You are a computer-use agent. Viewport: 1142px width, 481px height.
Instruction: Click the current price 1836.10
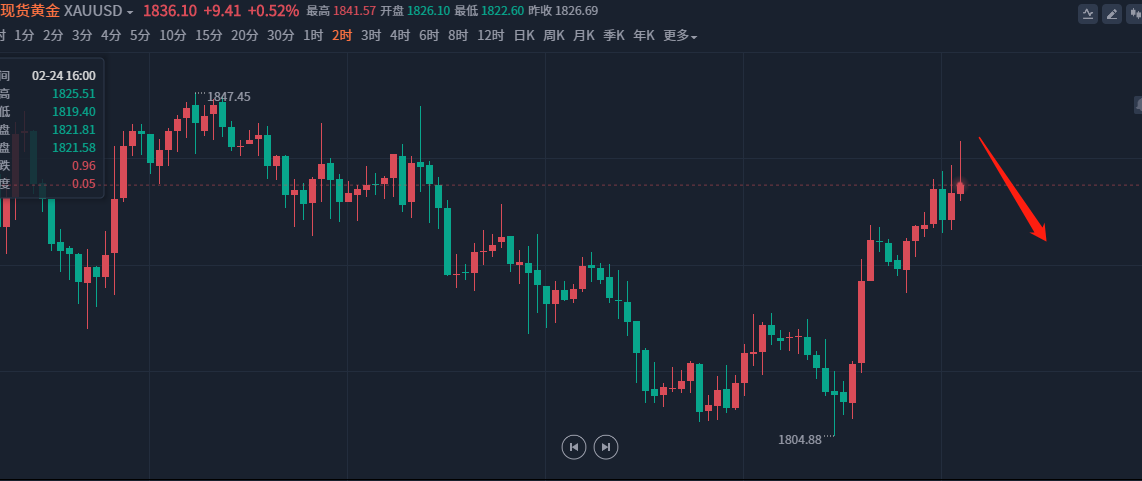pyautogui.click(x=170, y=11)
